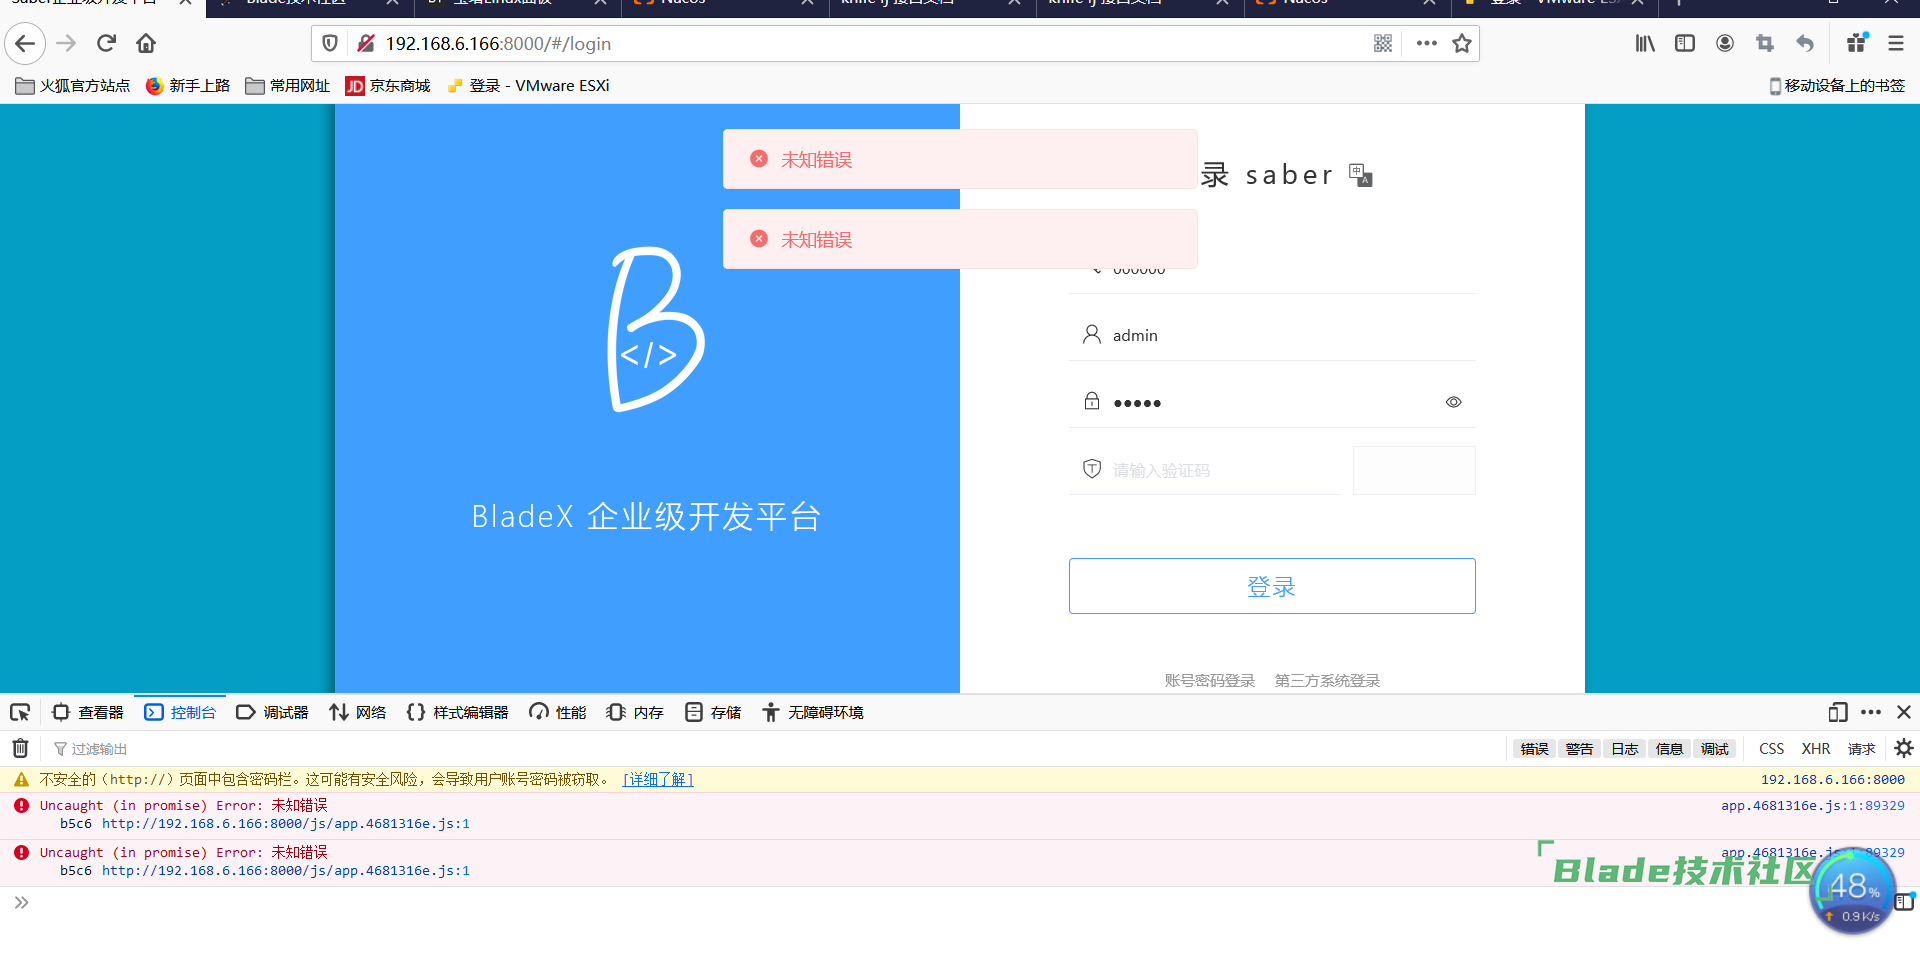Open the 样式编辑器 style editor tab
Viewport: 1920px width, 962px height.
tap(457, 712)
